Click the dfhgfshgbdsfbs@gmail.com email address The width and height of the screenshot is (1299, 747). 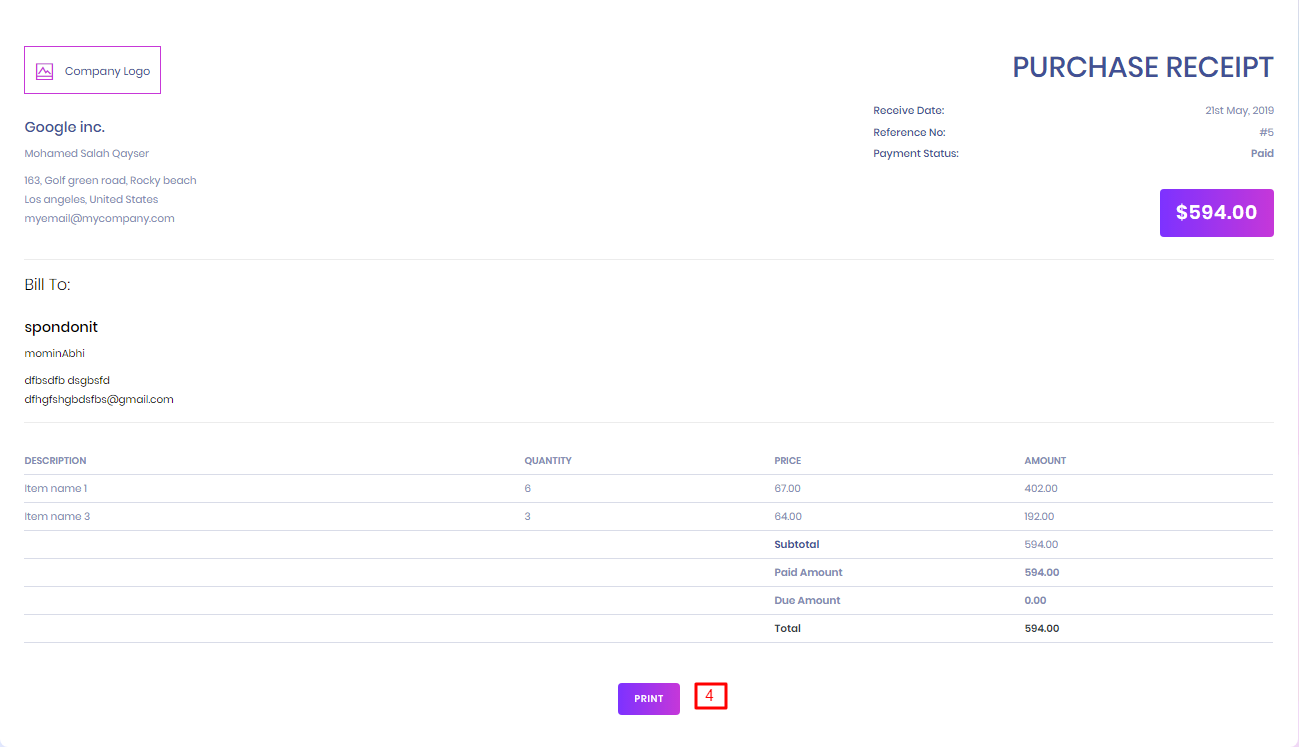(x=99, y=399)
